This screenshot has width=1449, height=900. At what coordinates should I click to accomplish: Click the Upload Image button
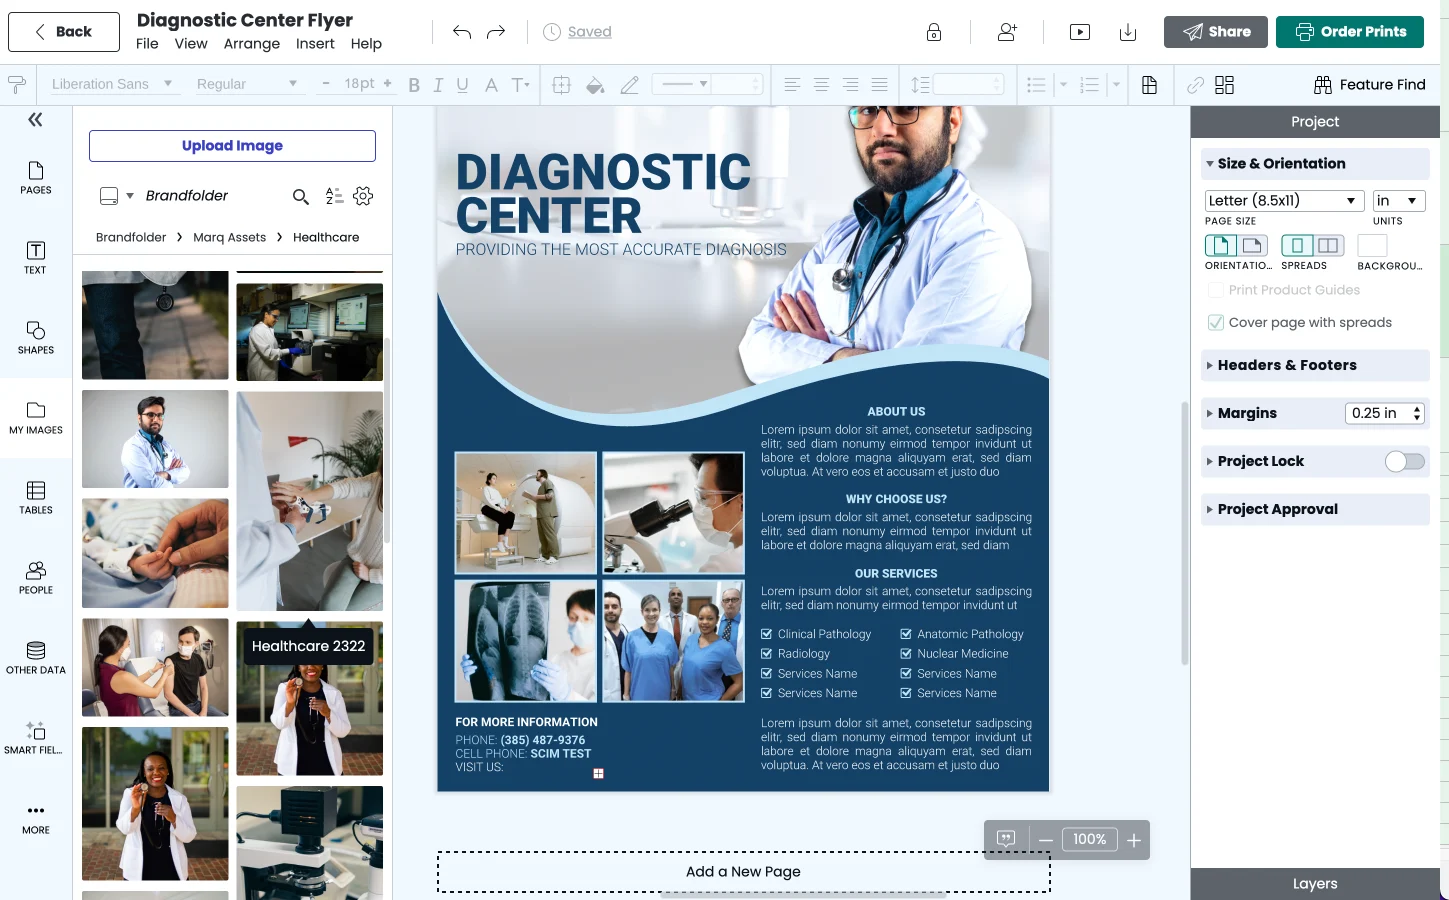pyautogui.click(x=231, y=145)
